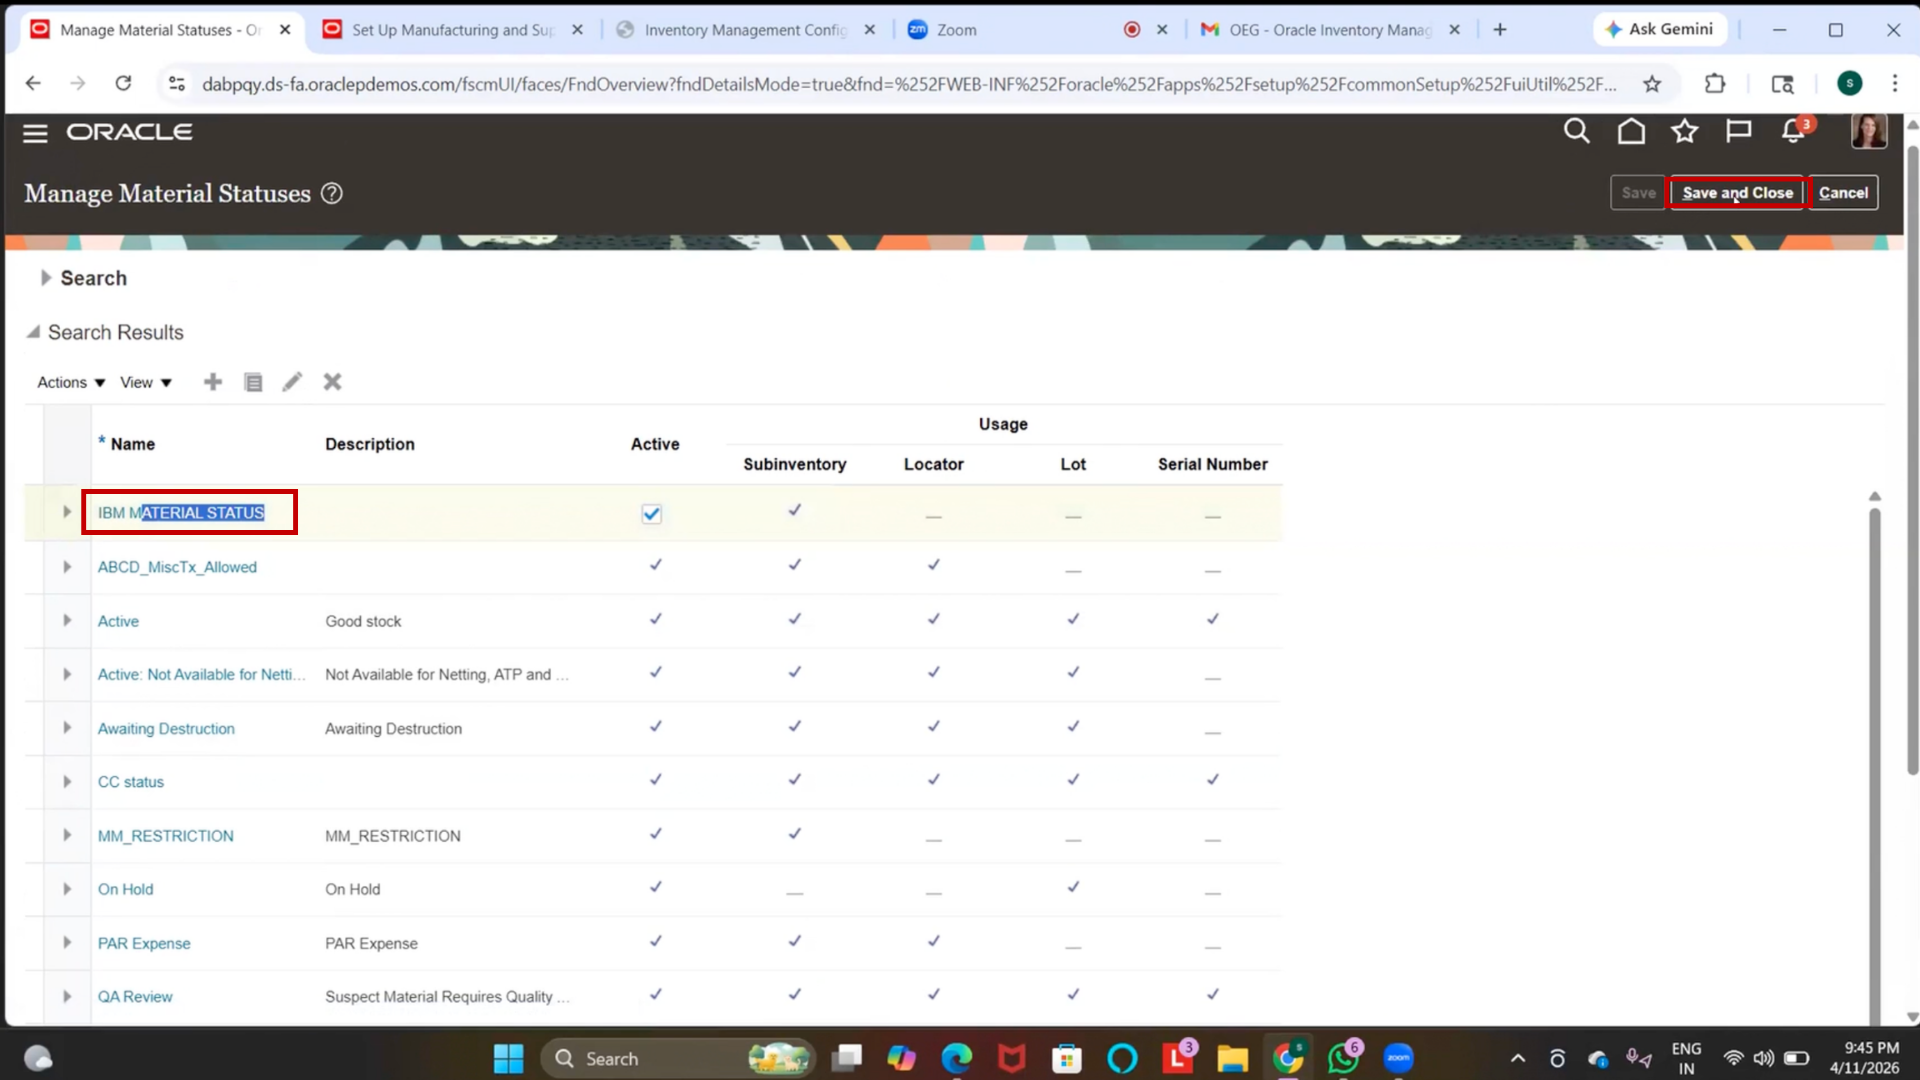Click Lot checkmark in Awaiting Destruction row
This screenshot has width=1920, height=1080.
pos(1073,726)
